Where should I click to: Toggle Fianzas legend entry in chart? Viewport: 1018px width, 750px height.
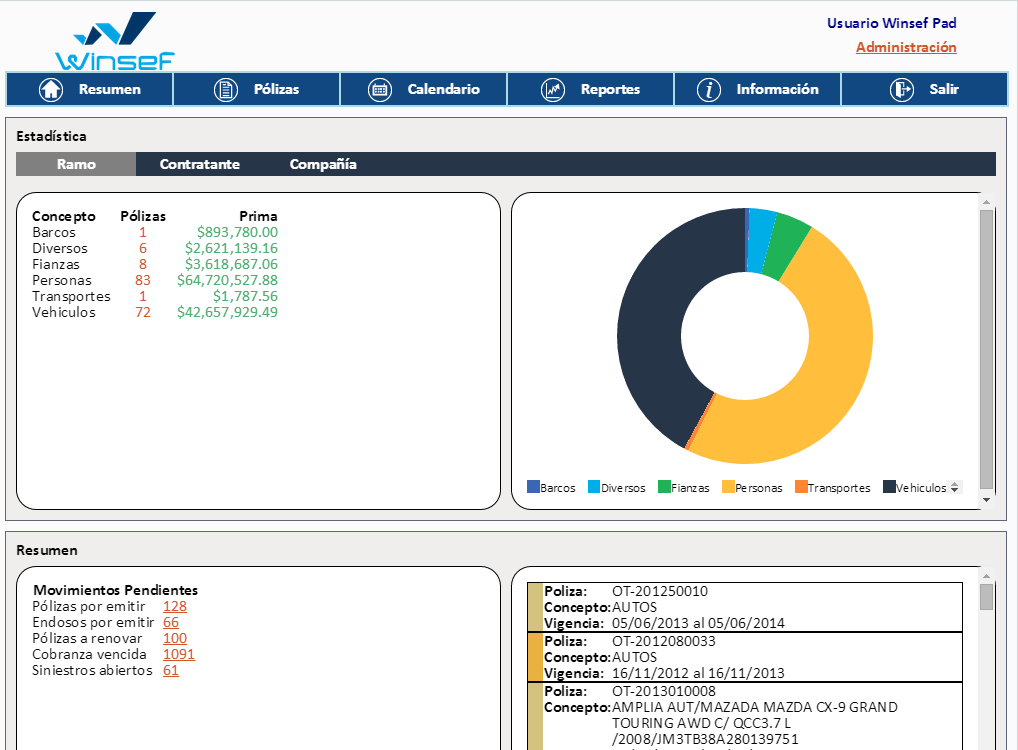(683, 488)
